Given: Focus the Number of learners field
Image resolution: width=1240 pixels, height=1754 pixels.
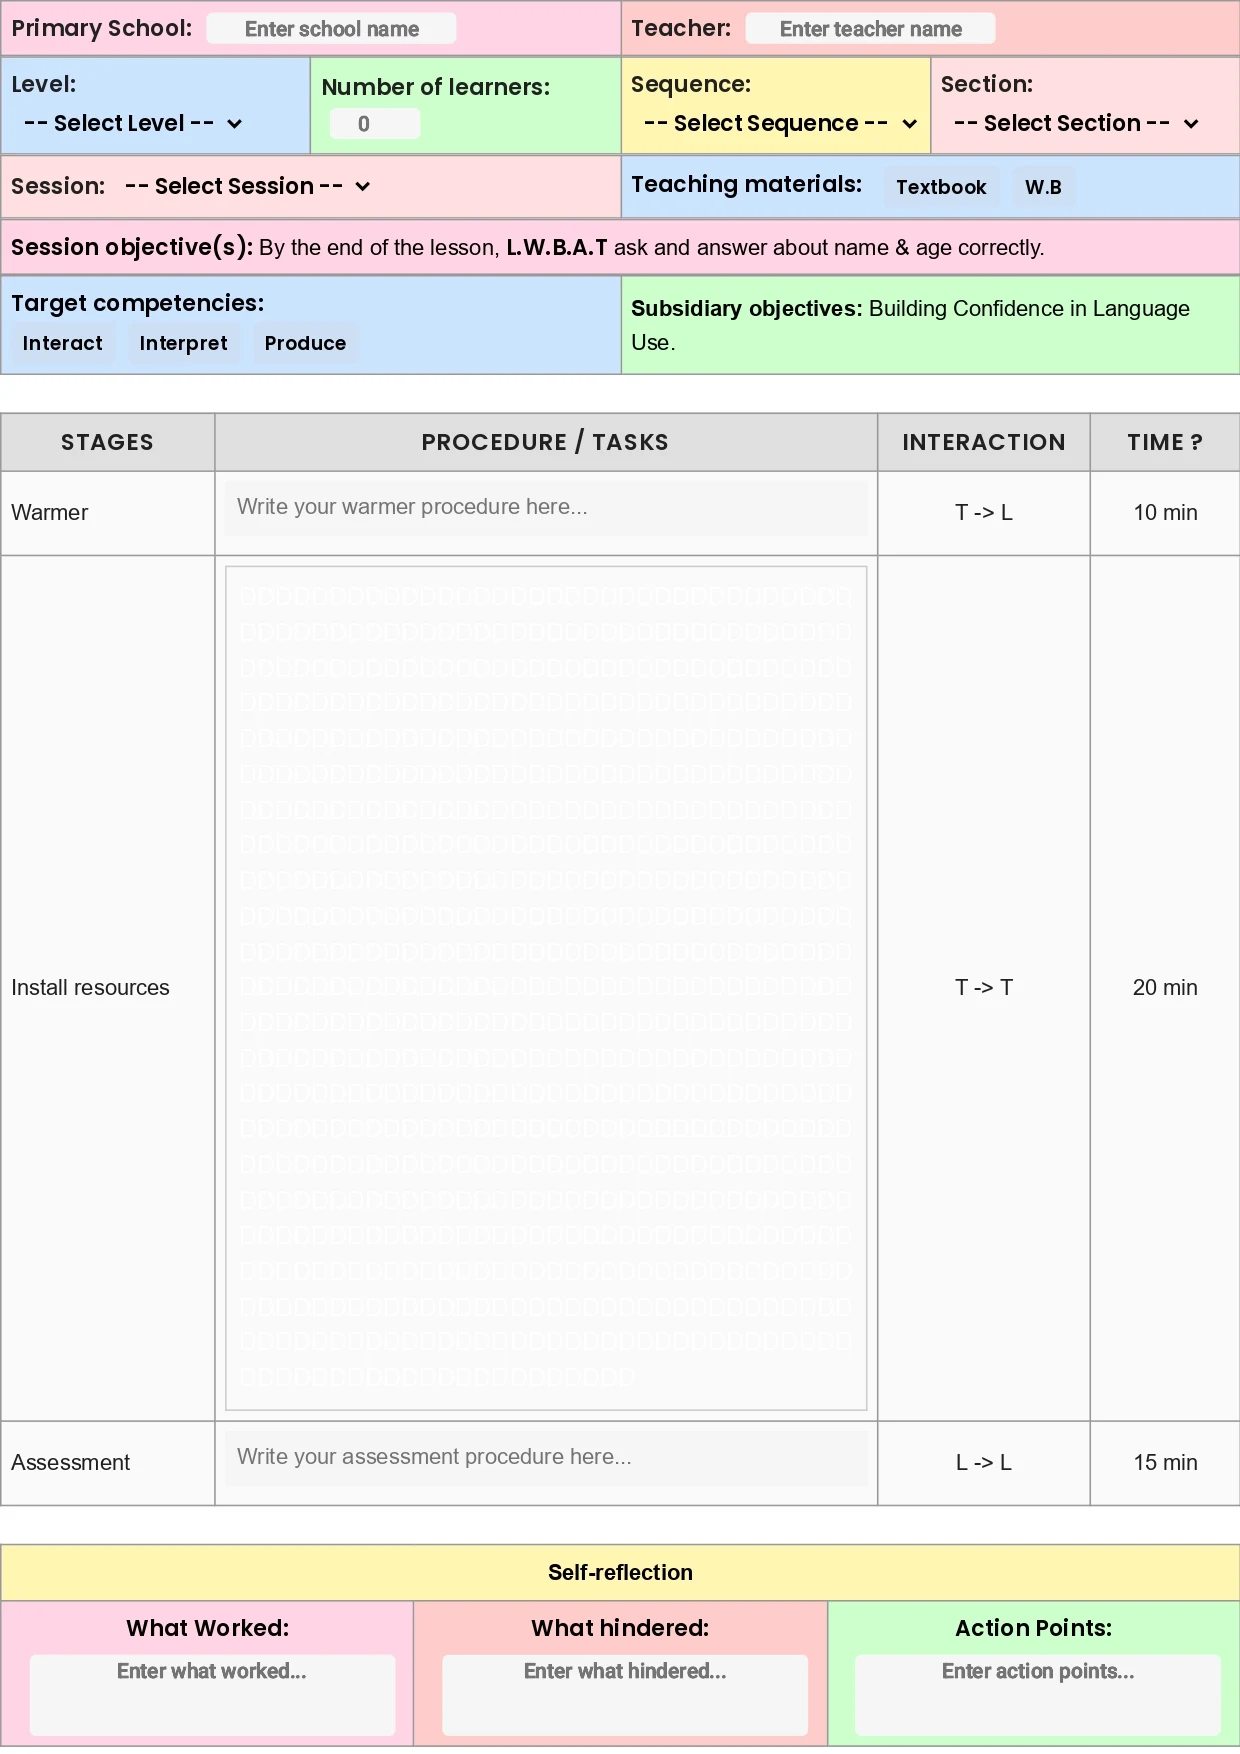Looking at the screenshot, I should click(x=374, y=124).
